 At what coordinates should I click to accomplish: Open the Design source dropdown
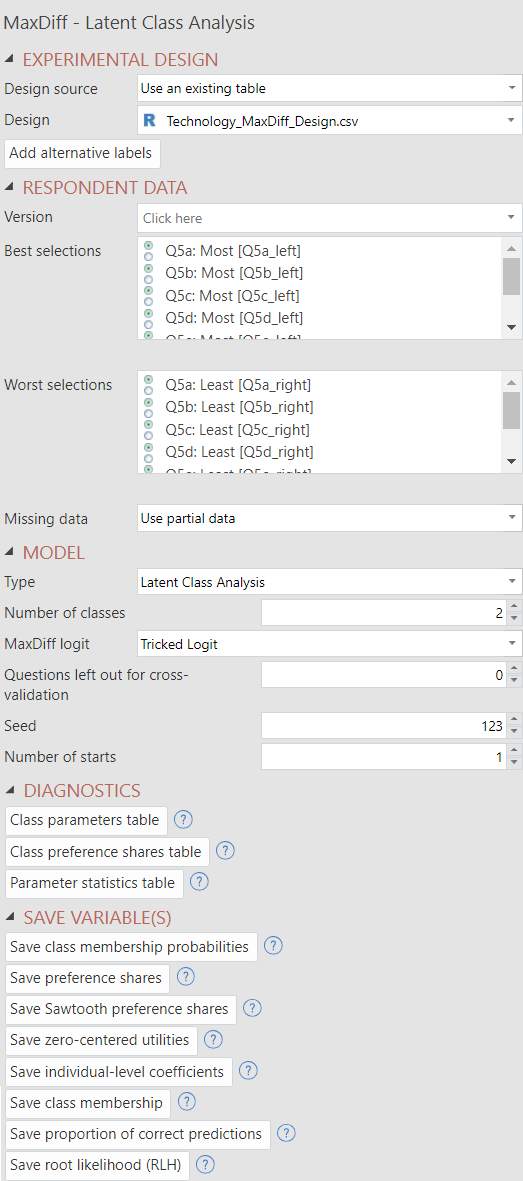coord(330,88)
